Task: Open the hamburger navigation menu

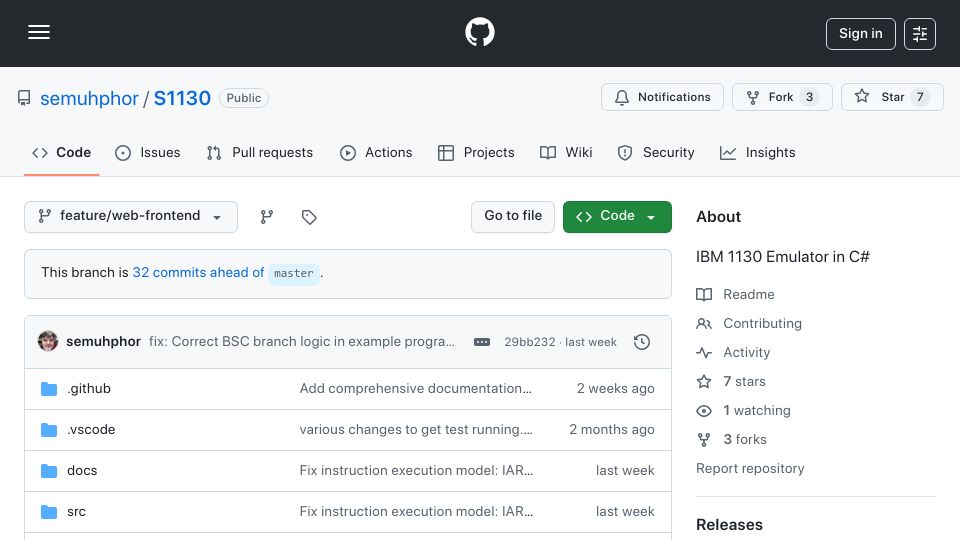Action: point(39,32)
